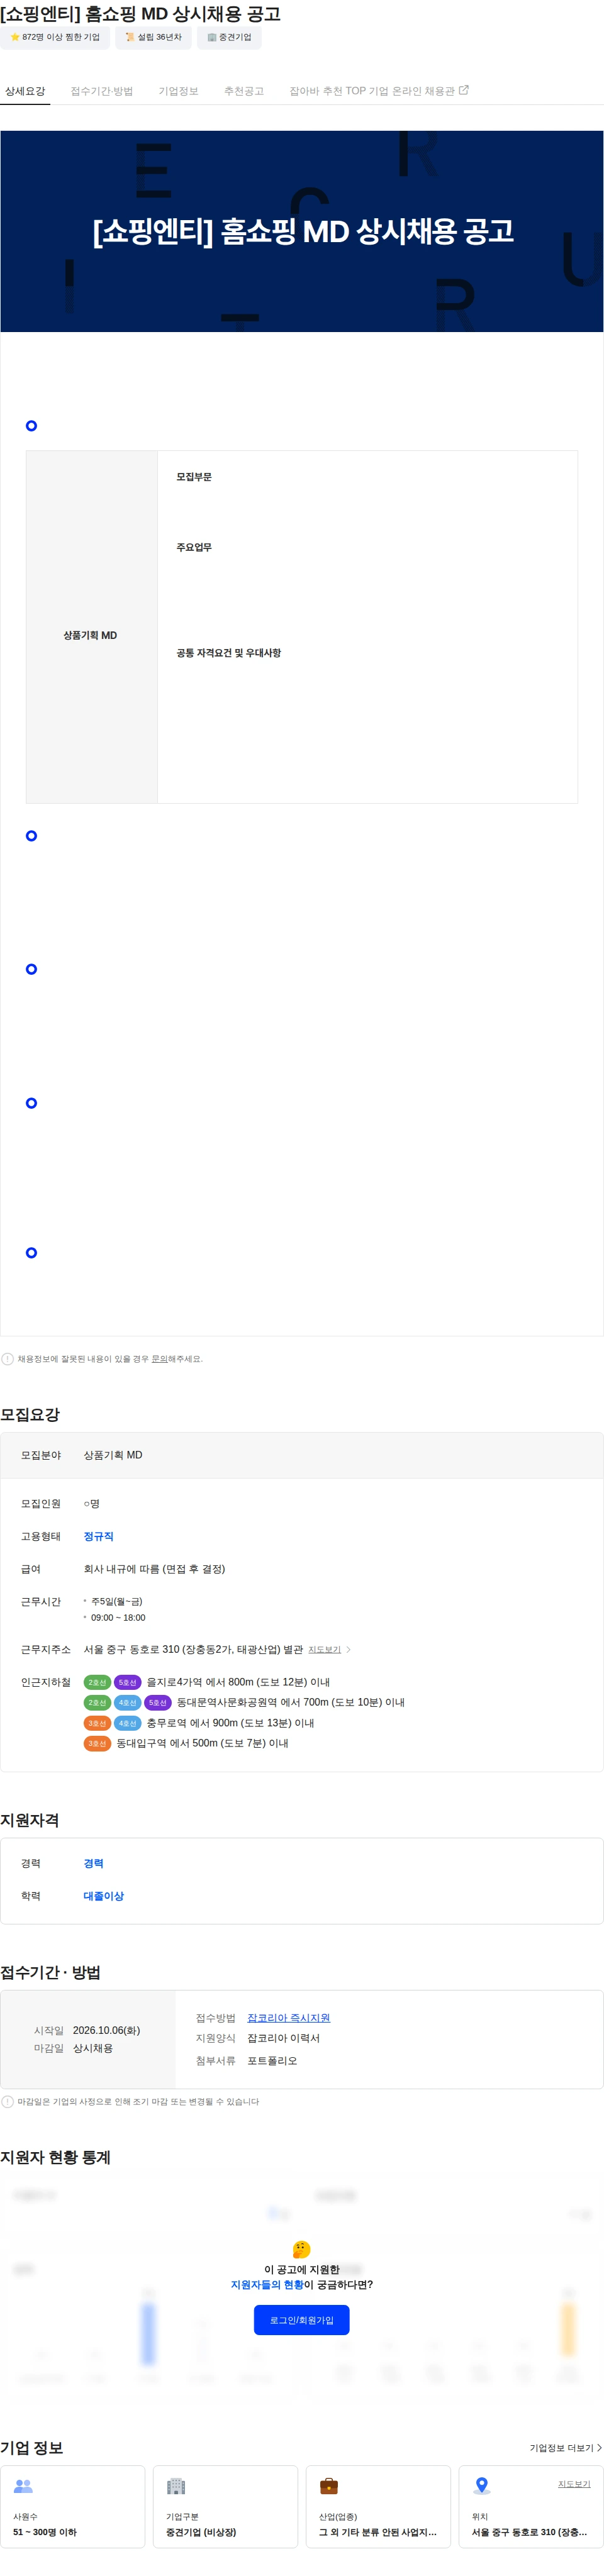Click the star icon in 872명 badge
This screenshot has width=604, height=2576.
point(15,37)
